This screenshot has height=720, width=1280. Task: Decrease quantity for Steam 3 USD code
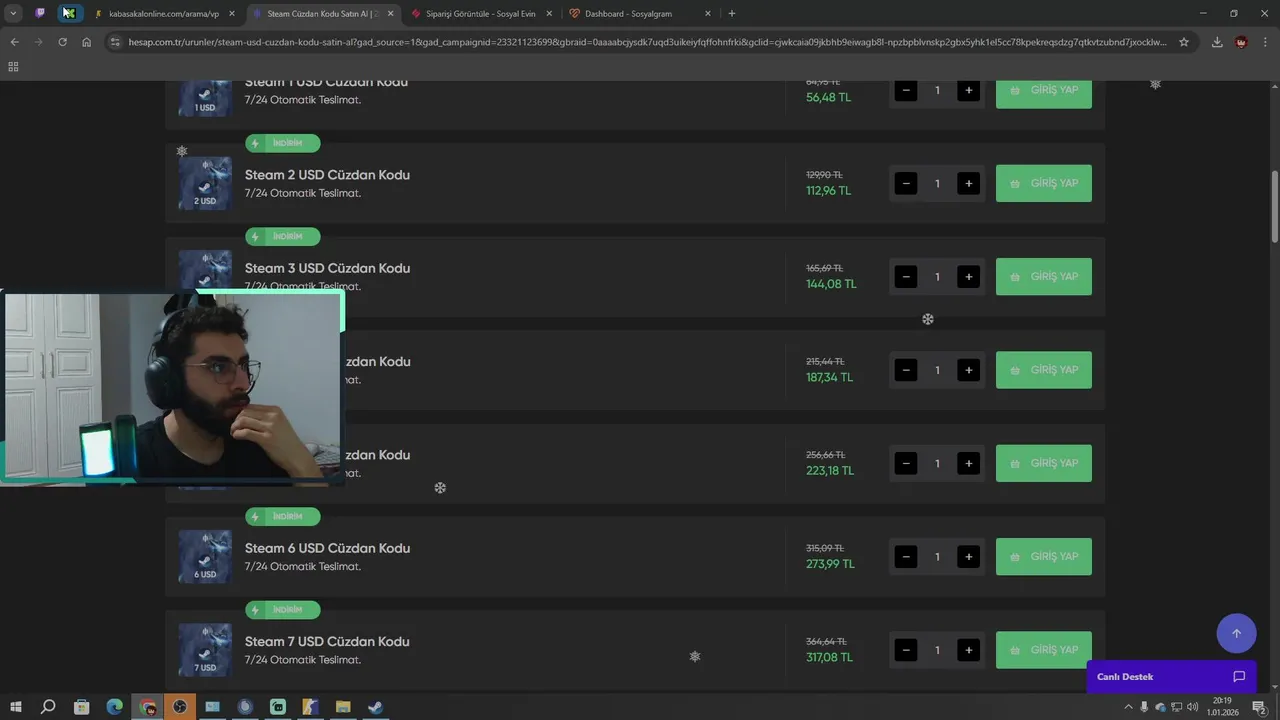[x=906, y=277]
